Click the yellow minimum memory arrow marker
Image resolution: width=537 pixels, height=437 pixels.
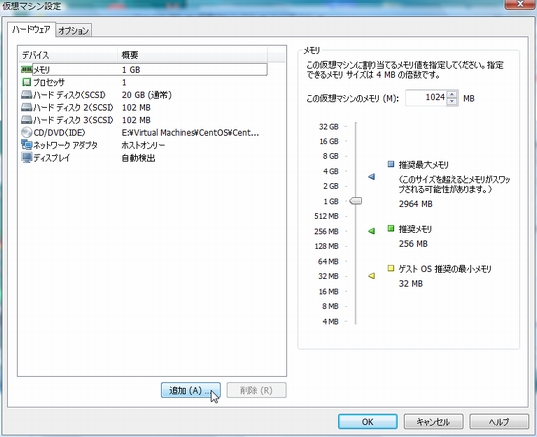pyautogui.click(x=372, y=276)
